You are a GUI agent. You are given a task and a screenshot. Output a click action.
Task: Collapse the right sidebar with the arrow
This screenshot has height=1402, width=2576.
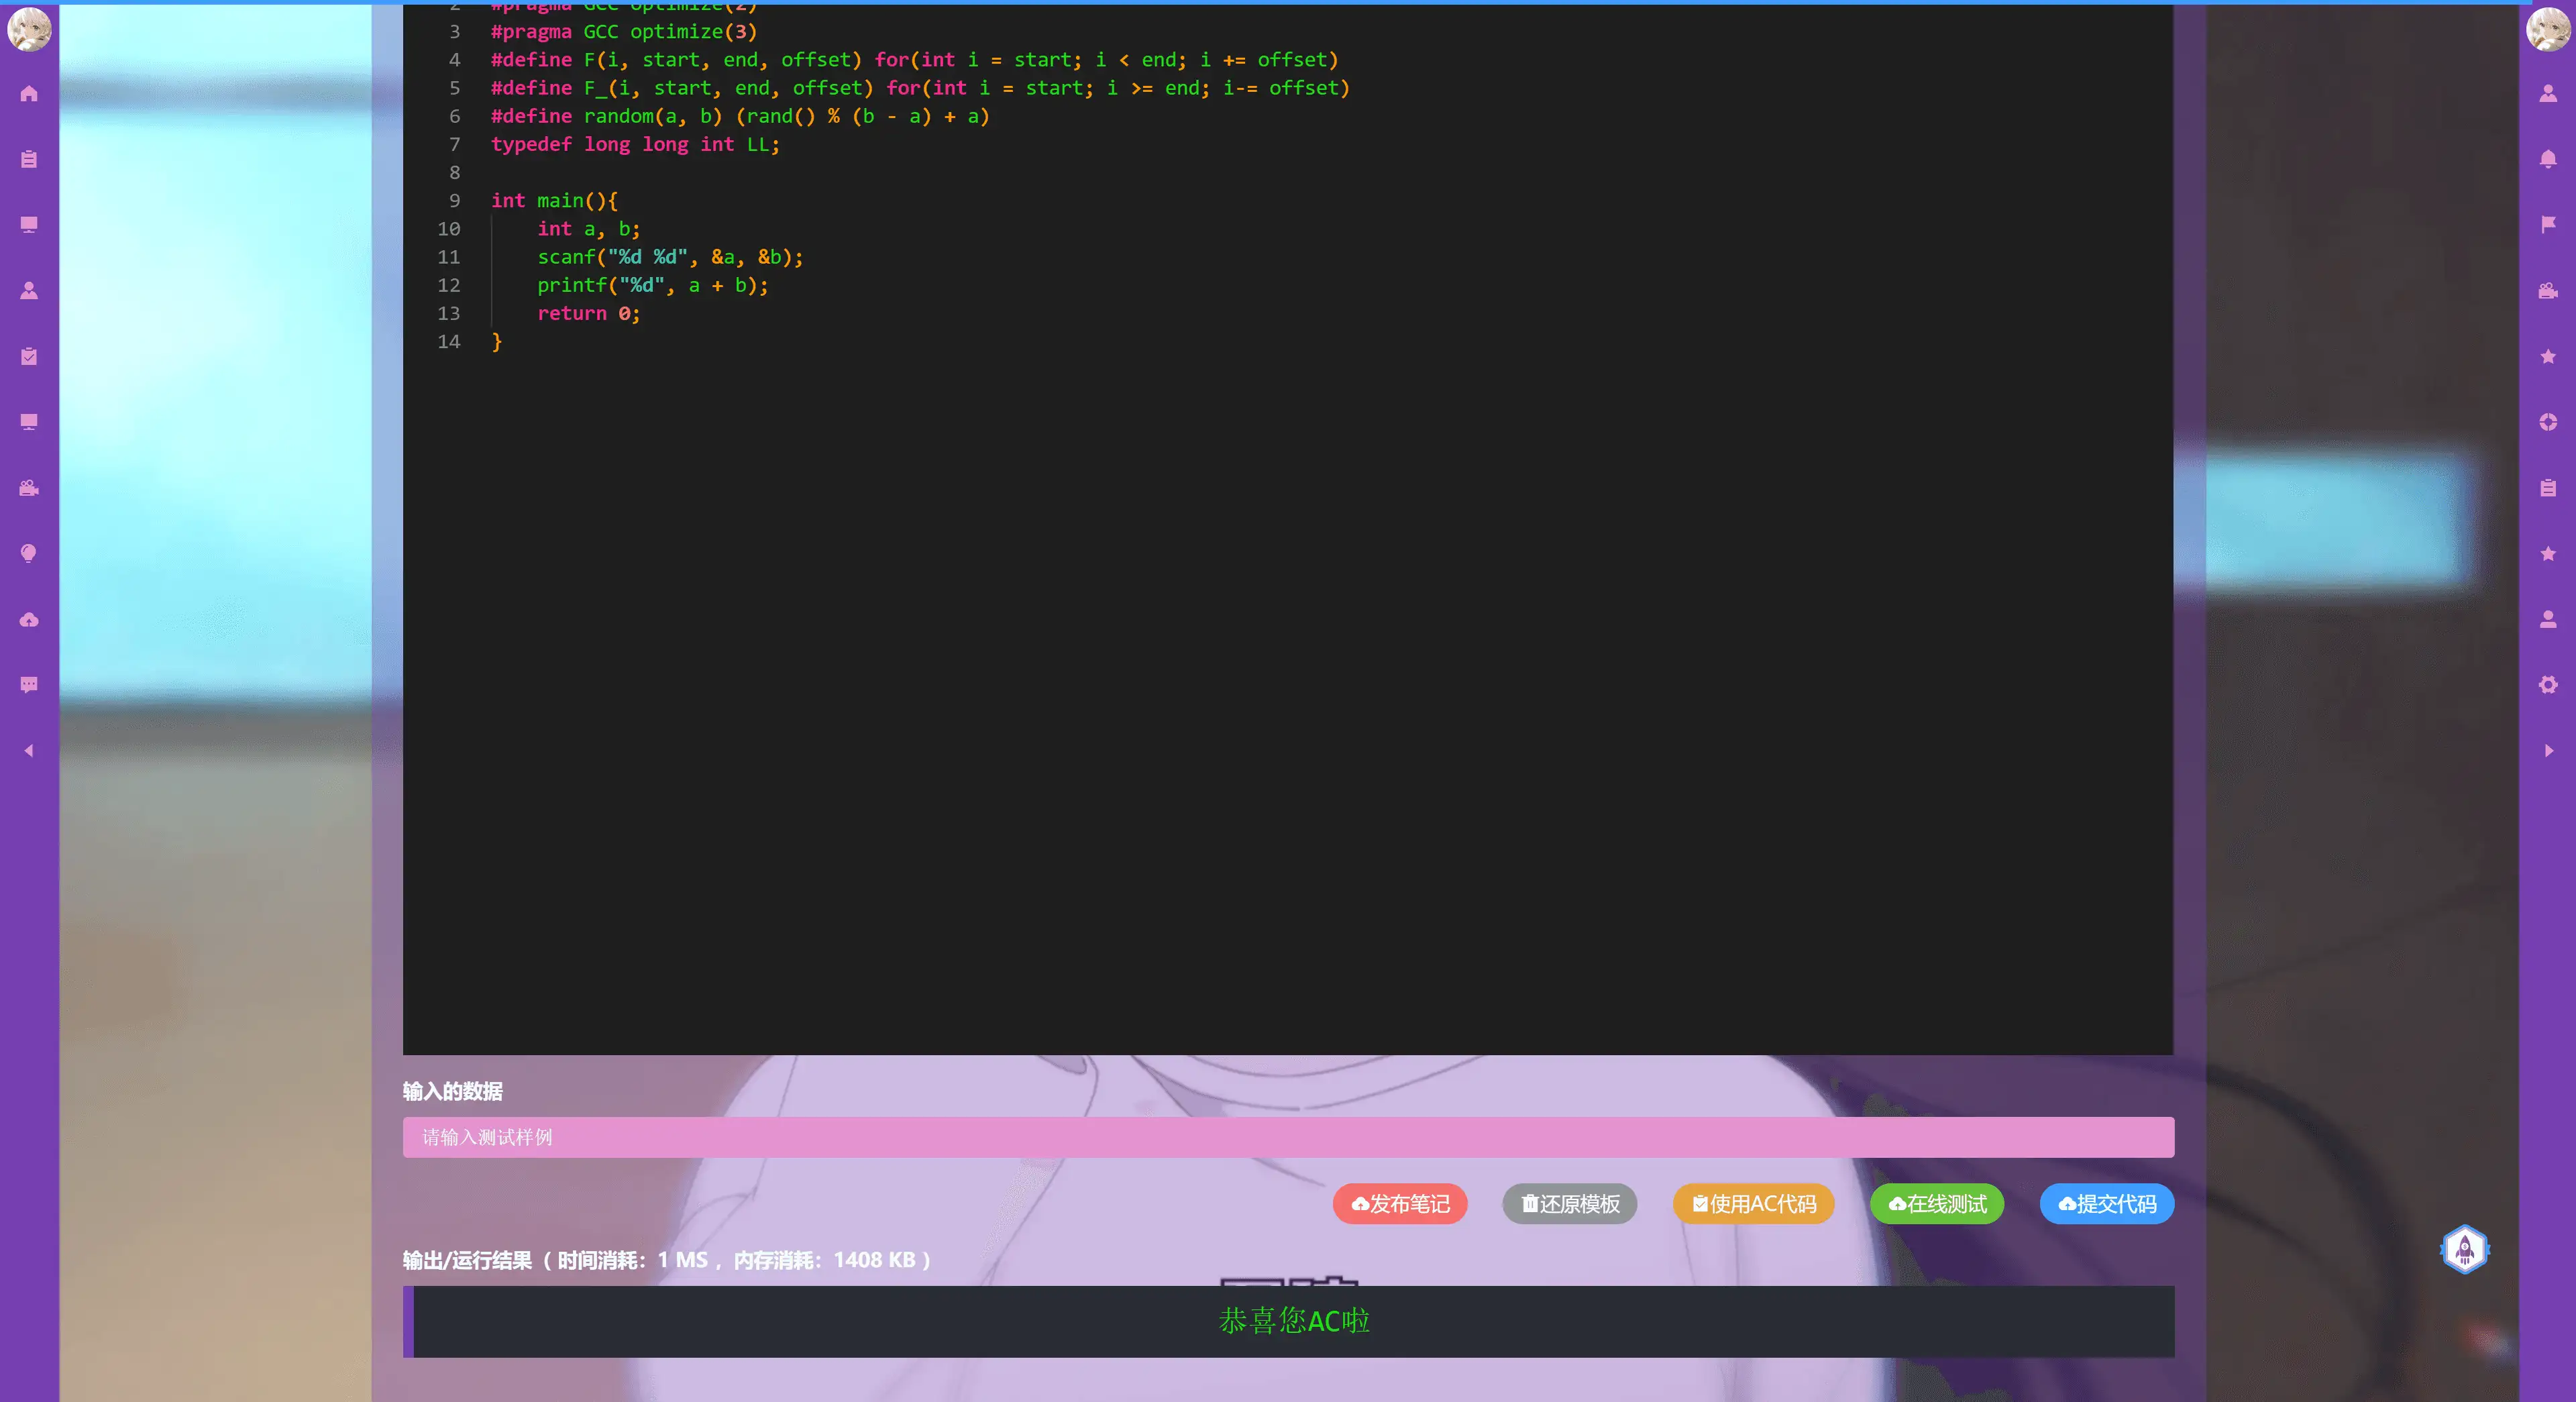tap(2547, 750)
